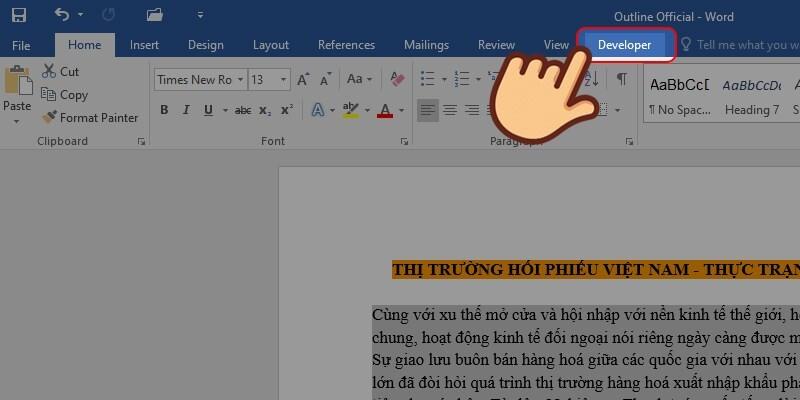
Task: Click the Open folder icon in the quick access toolbar
Action: coord(155,15)
